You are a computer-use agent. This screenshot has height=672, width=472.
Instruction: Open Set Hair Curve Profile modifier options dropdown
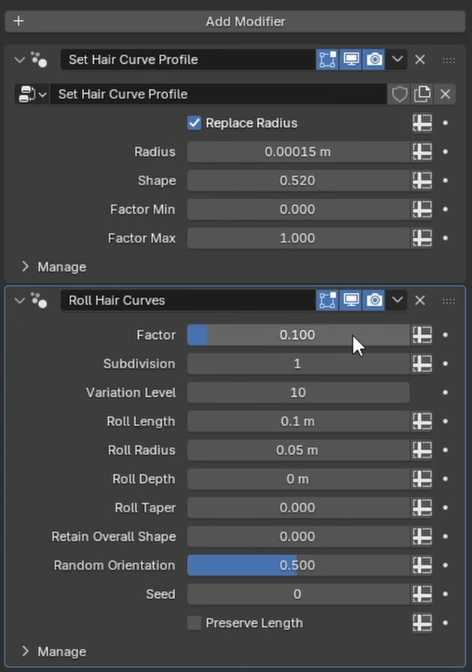coord(397,60)
